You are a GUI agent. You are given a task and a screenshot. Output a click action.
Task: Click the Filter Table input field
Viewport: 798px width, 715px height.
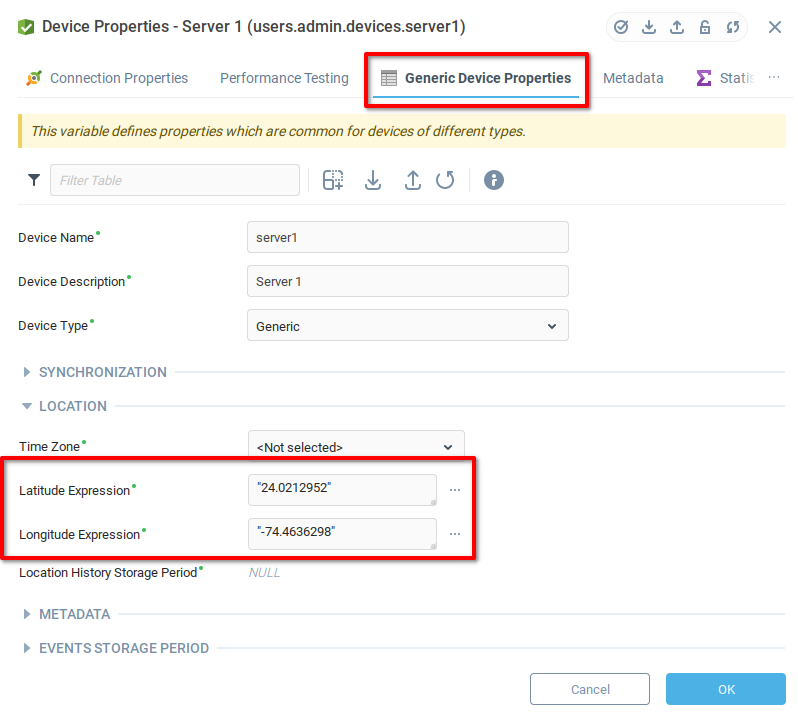[x=175, y=180]
